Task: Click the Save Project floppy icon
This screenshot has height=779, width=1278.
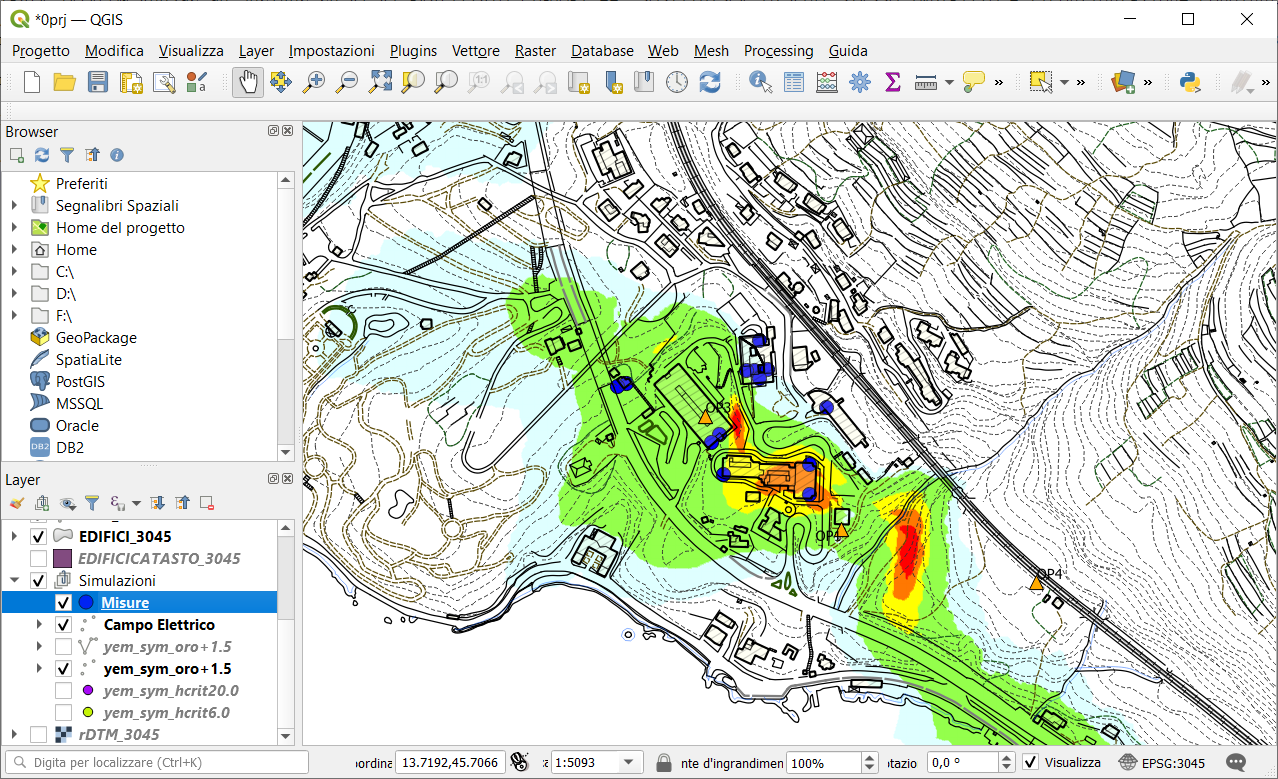Action: coord(98,82)
